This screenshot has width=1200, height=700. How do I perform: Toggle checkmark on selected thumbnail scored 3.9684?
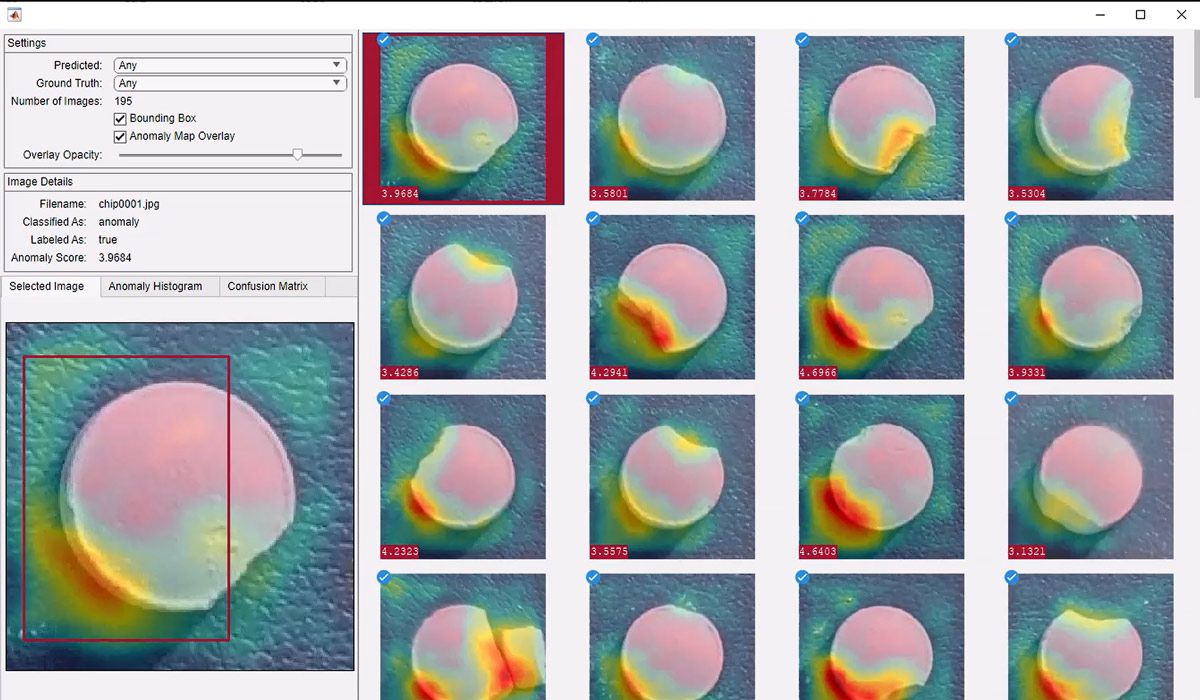[383, 39]
